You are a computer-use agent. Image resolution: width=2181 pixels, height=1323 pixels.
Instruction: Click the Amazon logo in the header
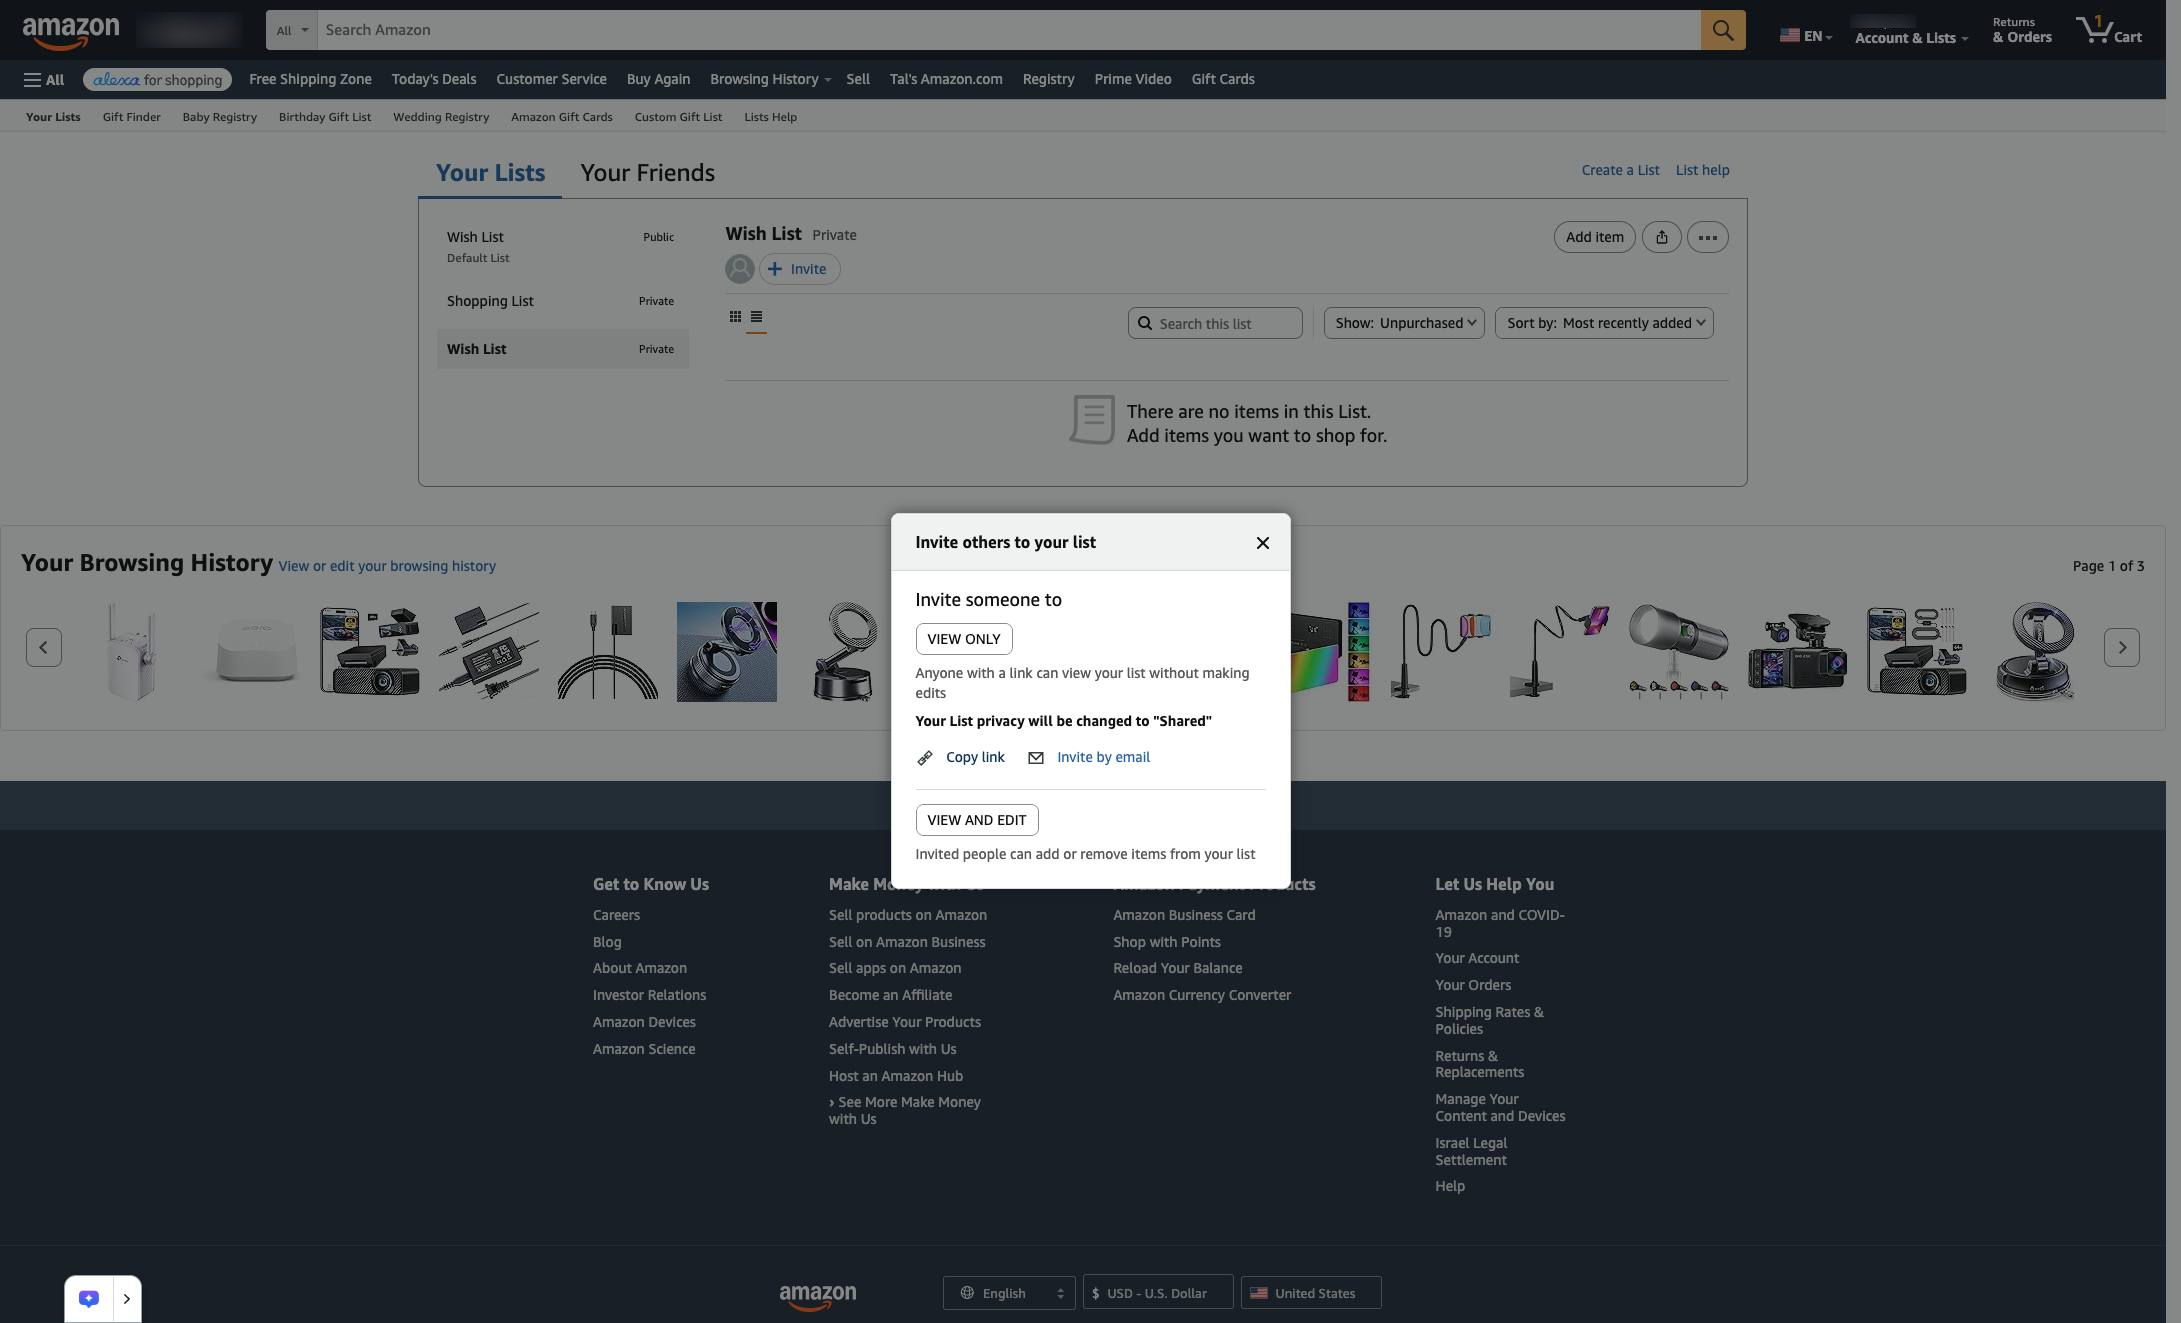point(71,32)
